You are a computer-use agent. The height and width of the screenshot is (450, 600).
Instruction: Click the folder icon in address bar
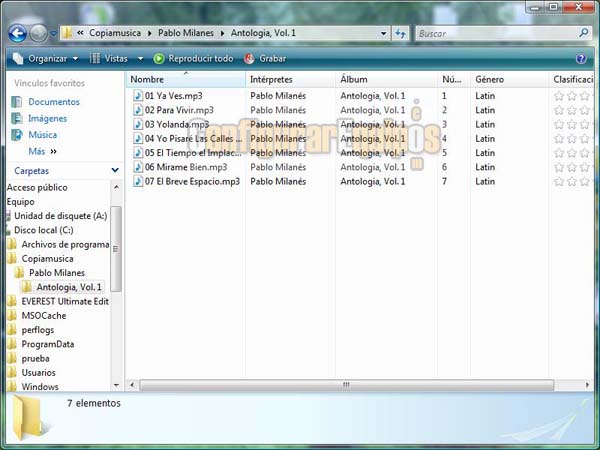coord(67,33)
